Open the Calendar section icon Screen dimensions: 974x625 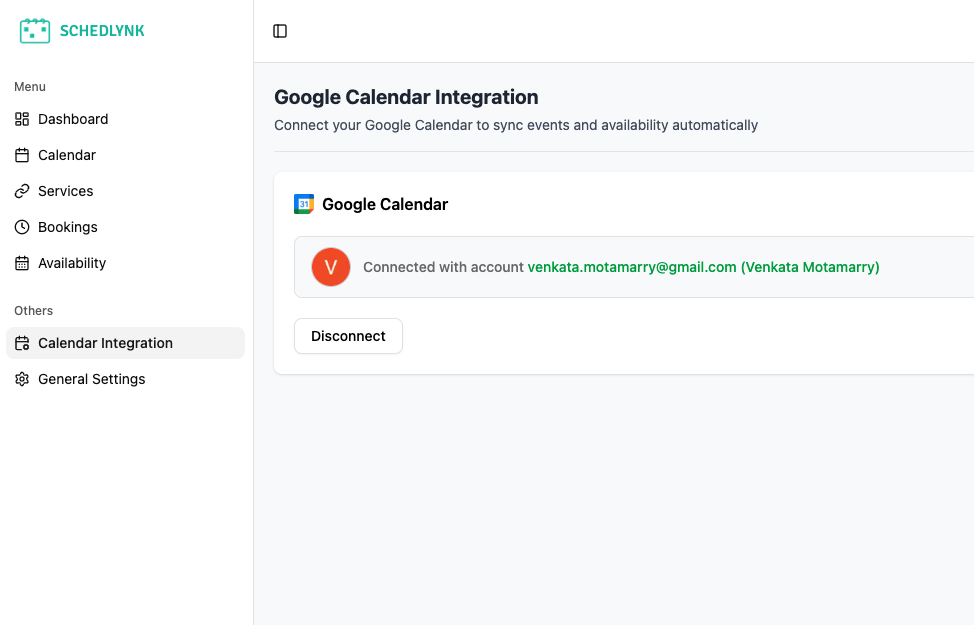coord(22,155)
